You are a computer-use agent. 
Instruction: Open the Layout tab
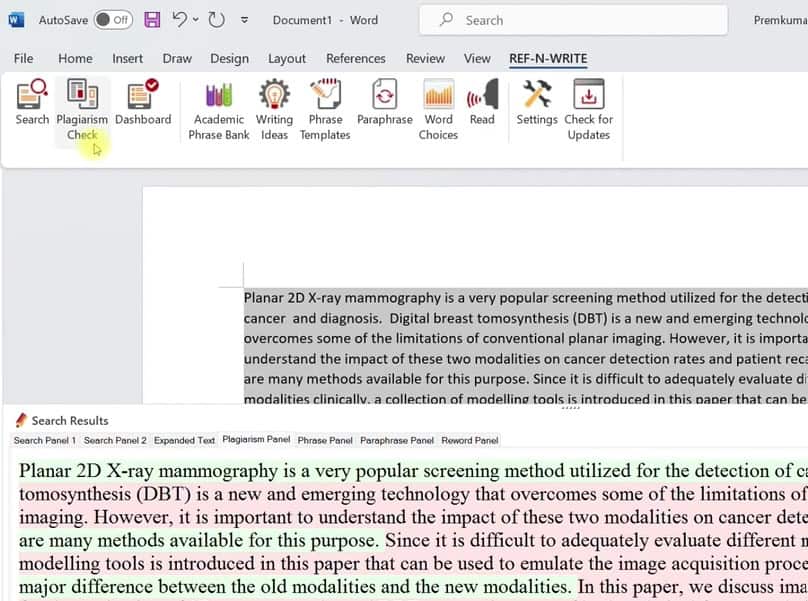[287, 58]
